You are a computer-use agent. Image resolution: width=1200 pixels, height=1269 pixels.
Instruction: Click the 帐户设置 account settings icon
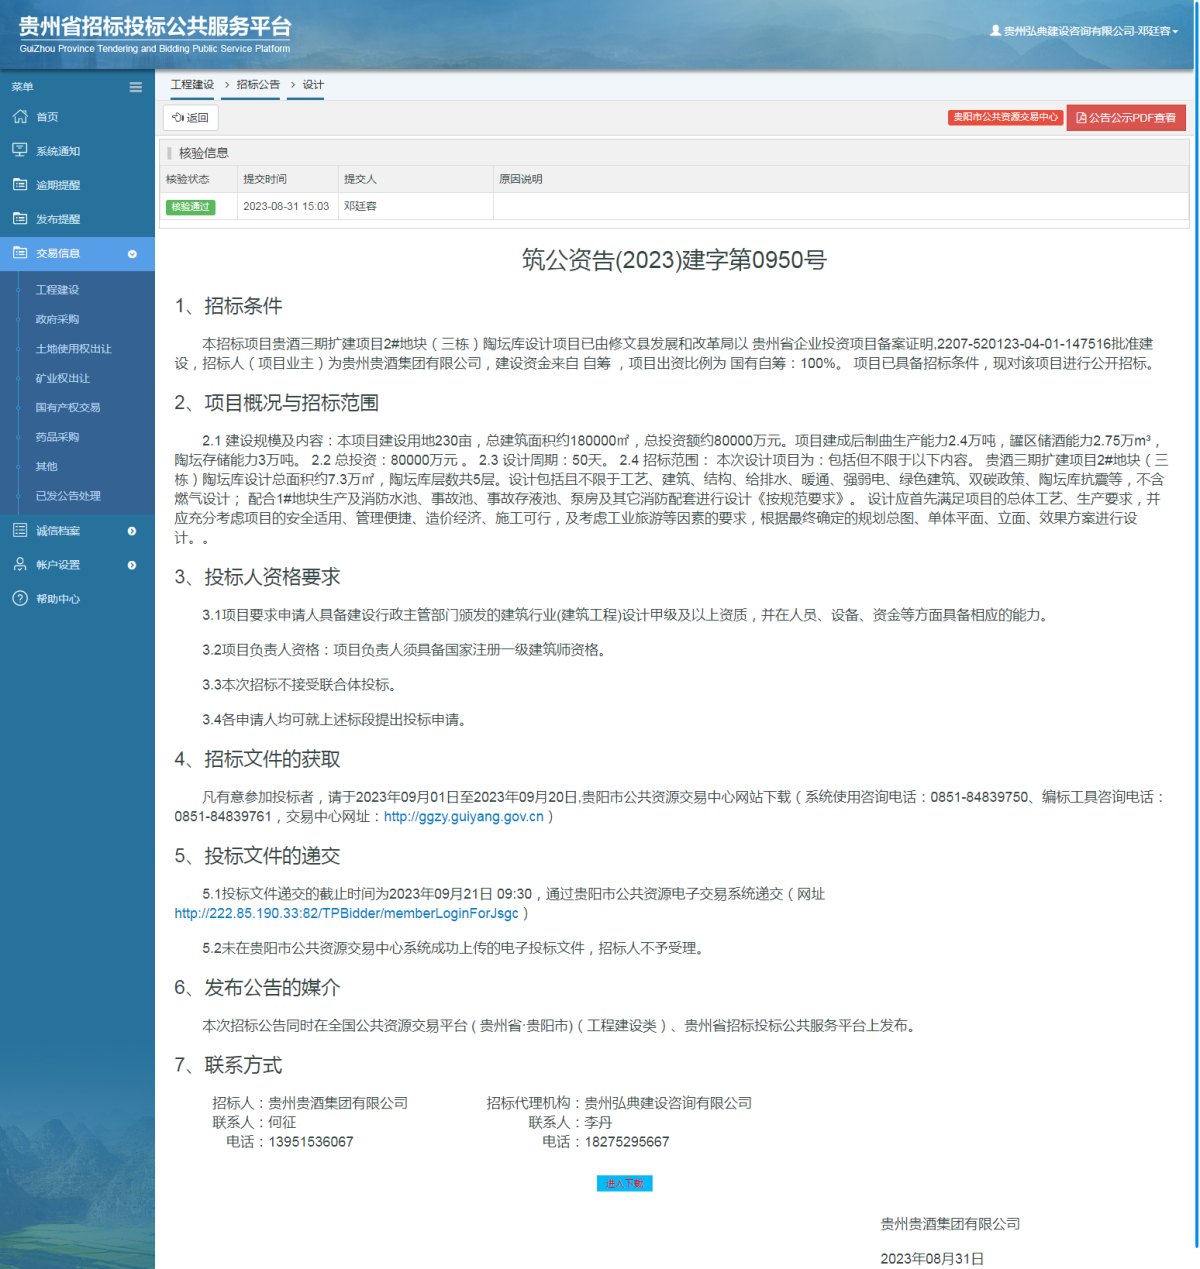click(x=19, y=564)
